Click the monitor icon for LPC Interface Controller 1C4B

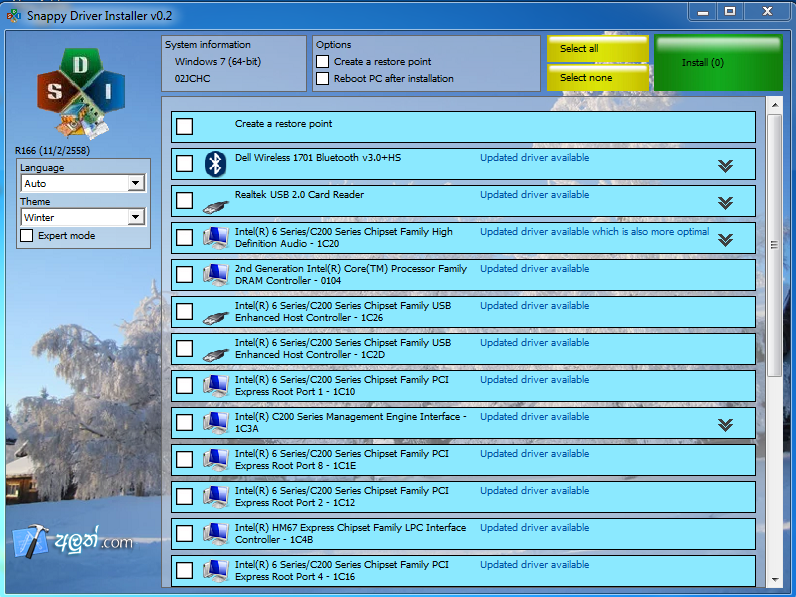tap(216, 534)
